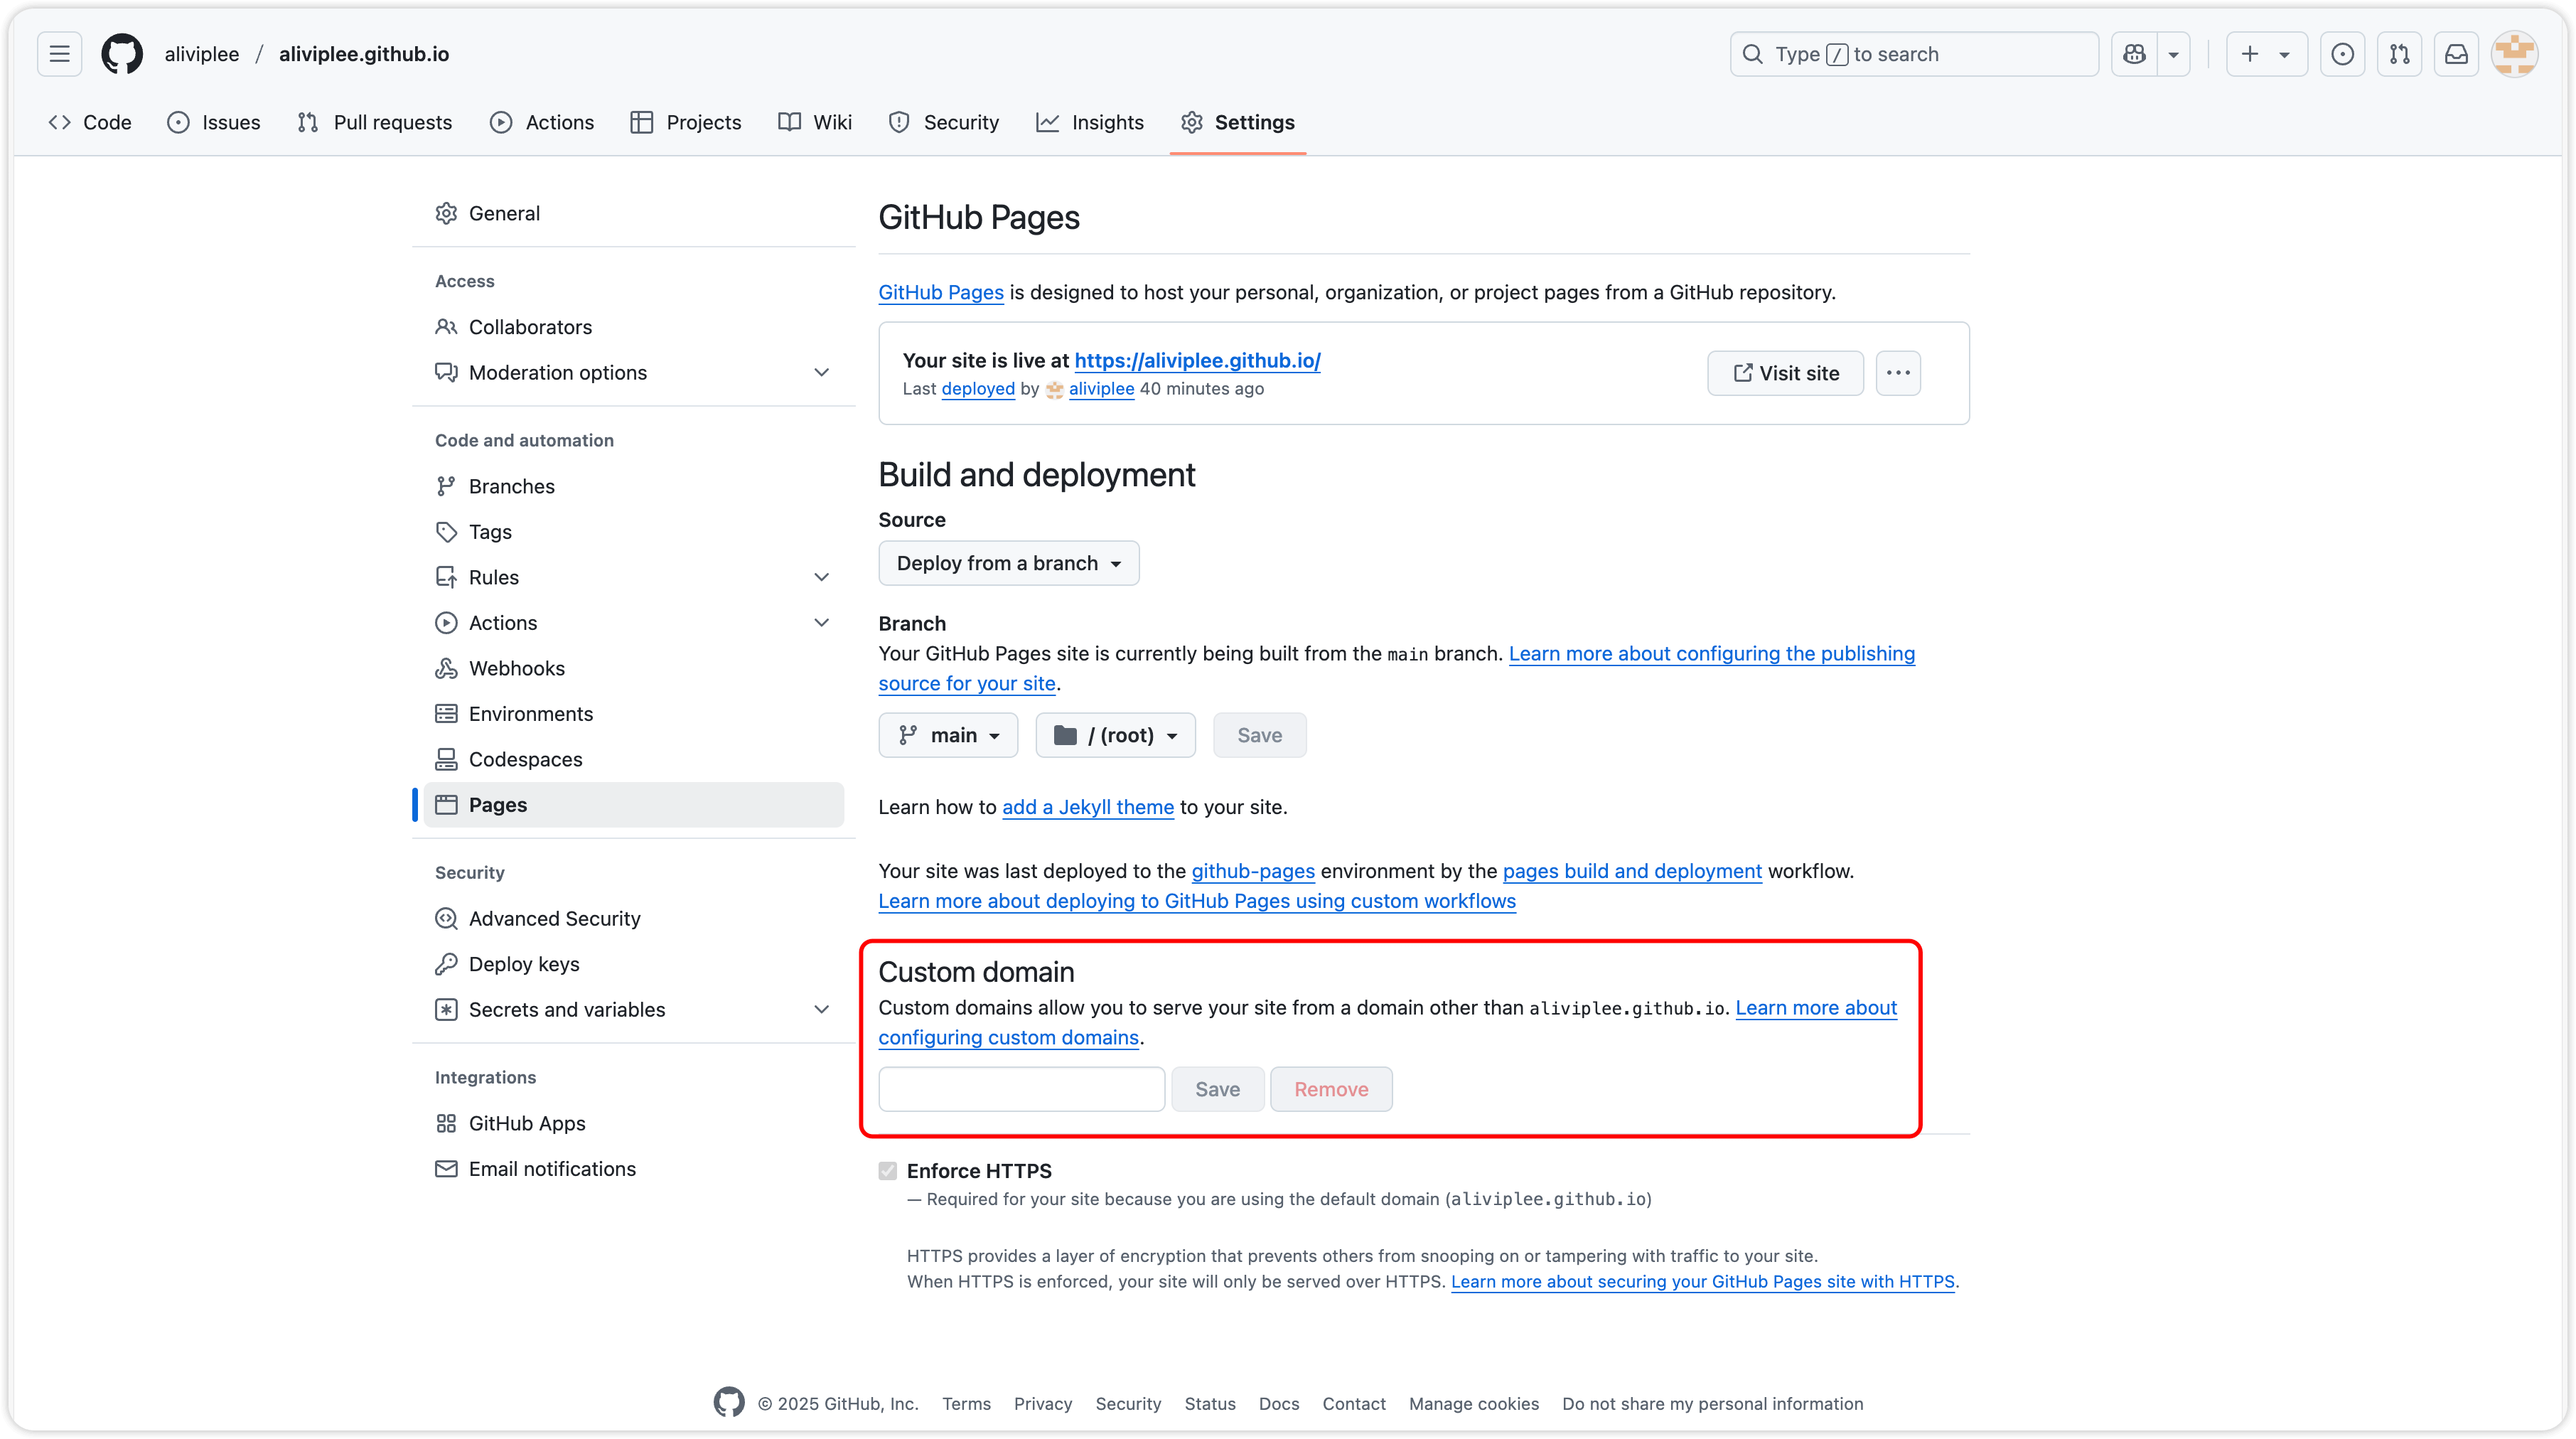The width and height of the screenshot is (2576, 1439).
Task: Open footer GitHub logo
Action: point(729,1403)
